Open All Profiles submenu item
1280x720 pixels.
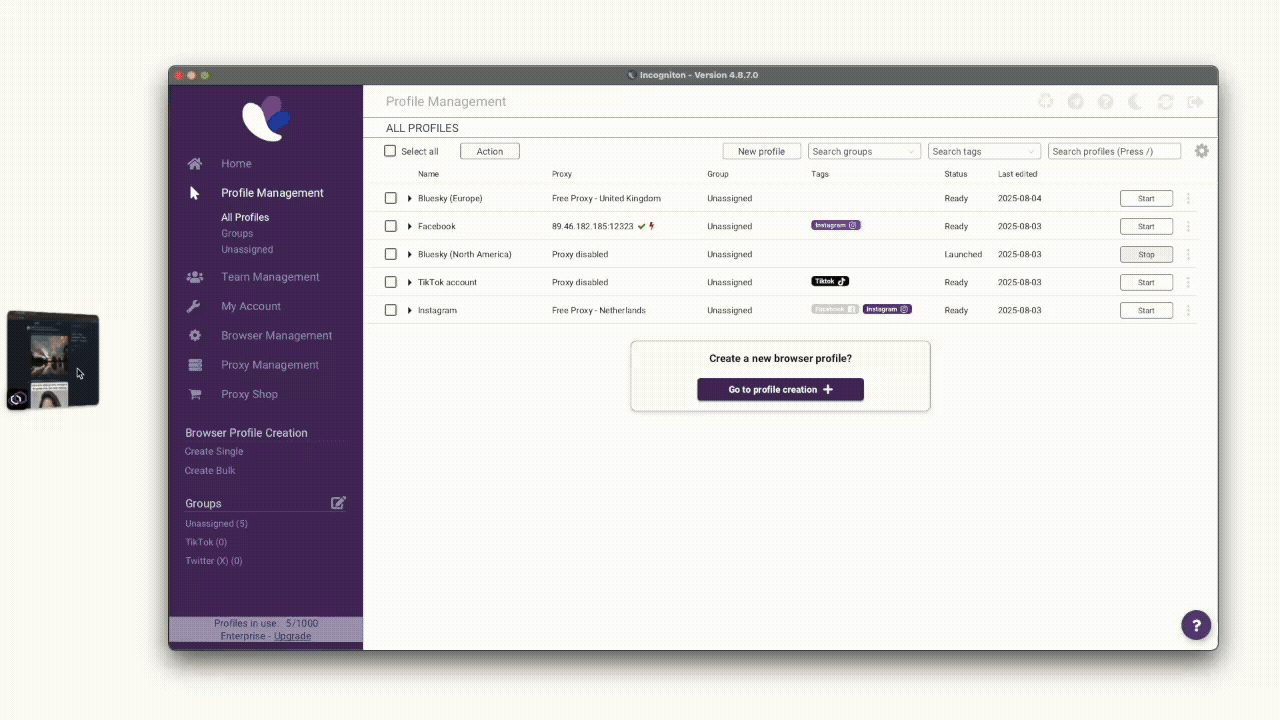click(245, 217)
